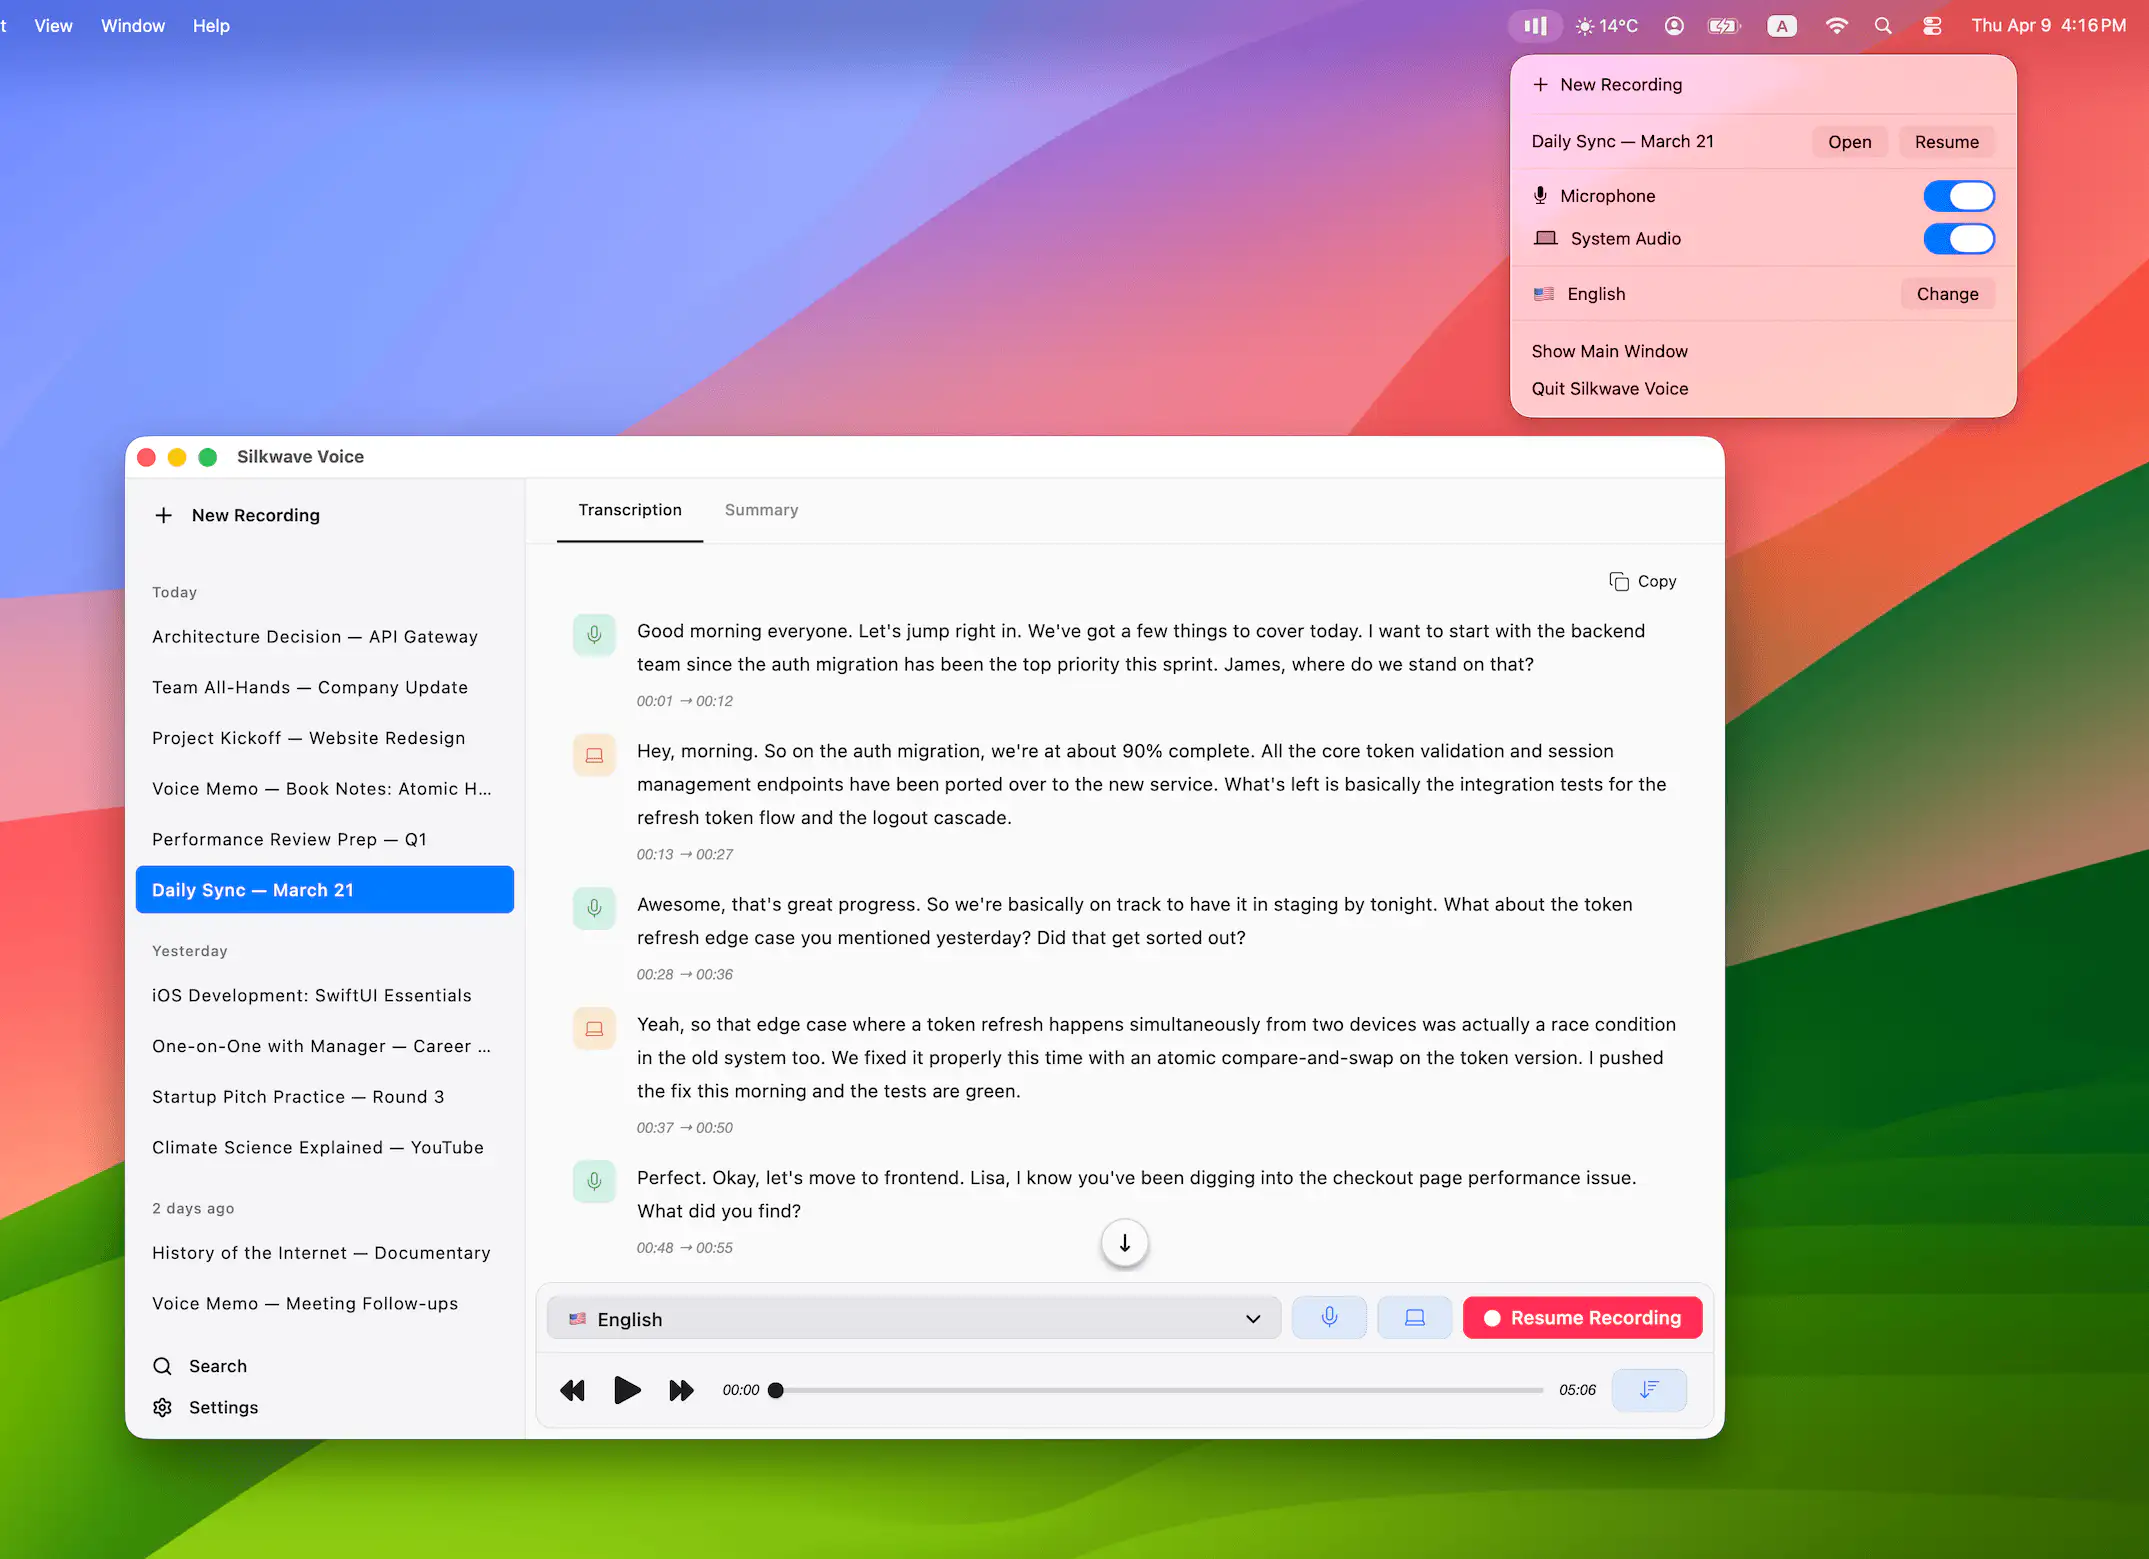The image size is (2149, 1559).
Task: Click the Search magnifier in the sidebar
Action: 163,1366
